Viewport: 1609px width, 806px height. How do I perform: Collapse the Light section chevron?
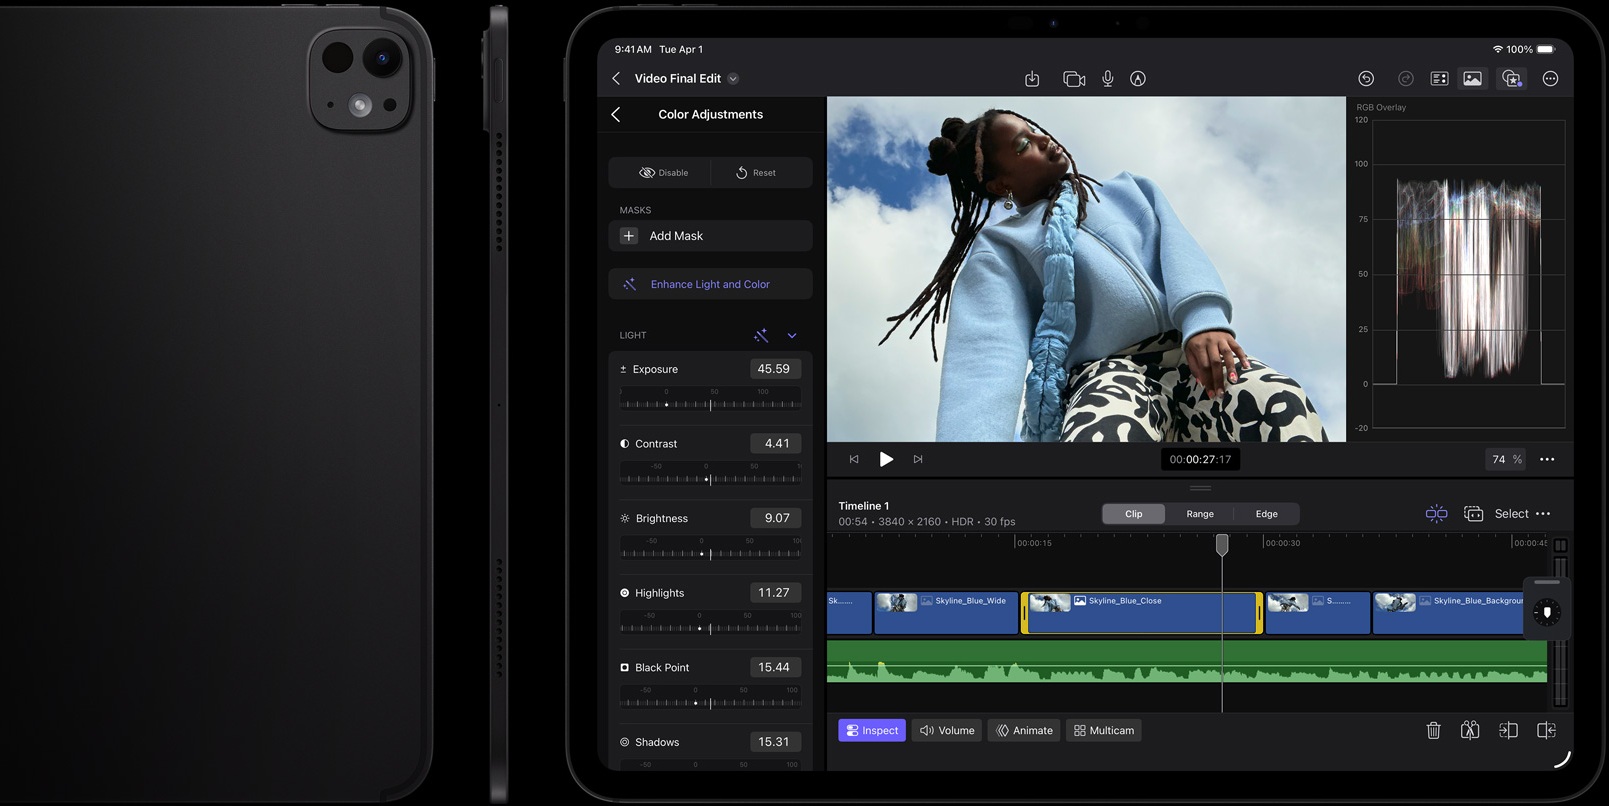[792, 336]
